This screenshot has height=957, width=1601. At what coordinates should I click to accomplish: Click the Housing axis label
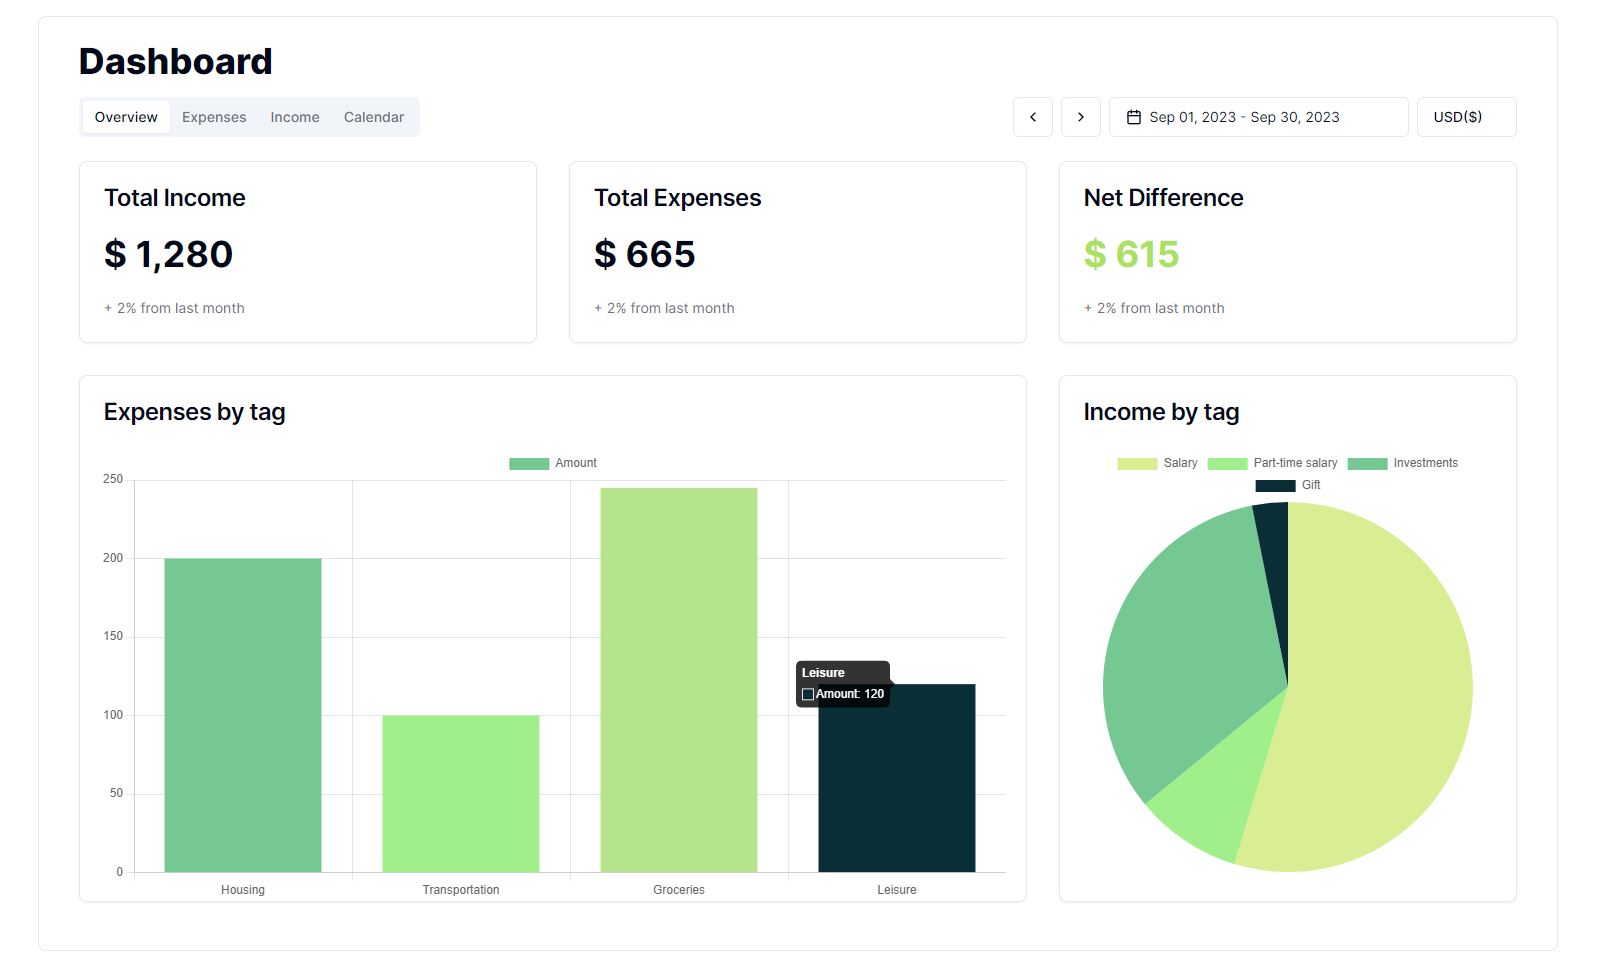(243, 890)
